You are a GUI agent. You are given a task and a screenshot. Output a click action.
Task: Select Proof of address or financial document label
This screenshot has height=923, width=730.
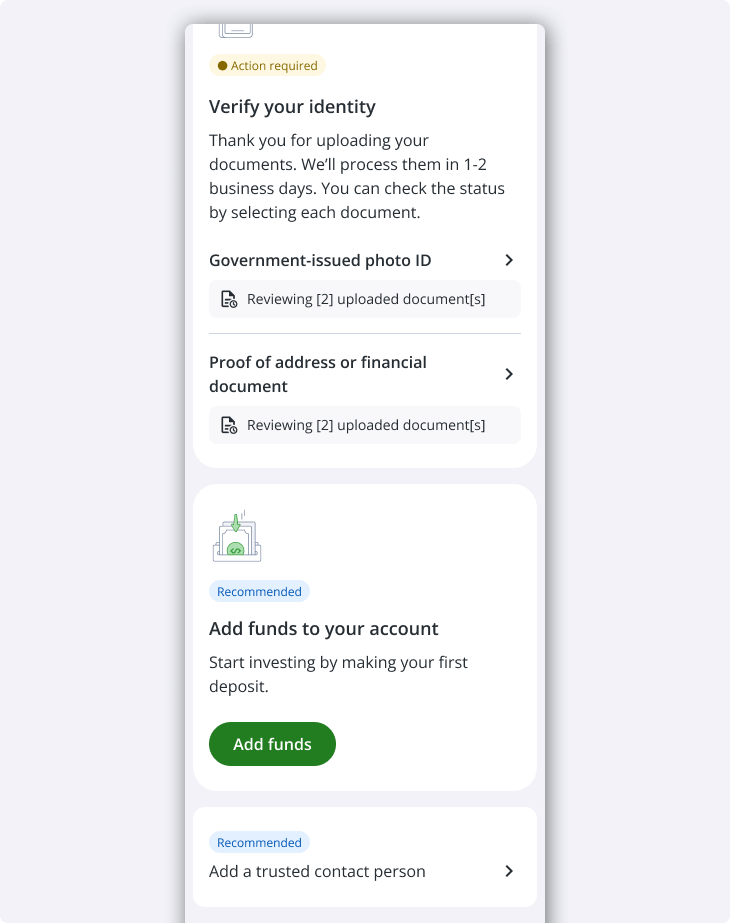[x=318, y=374]
